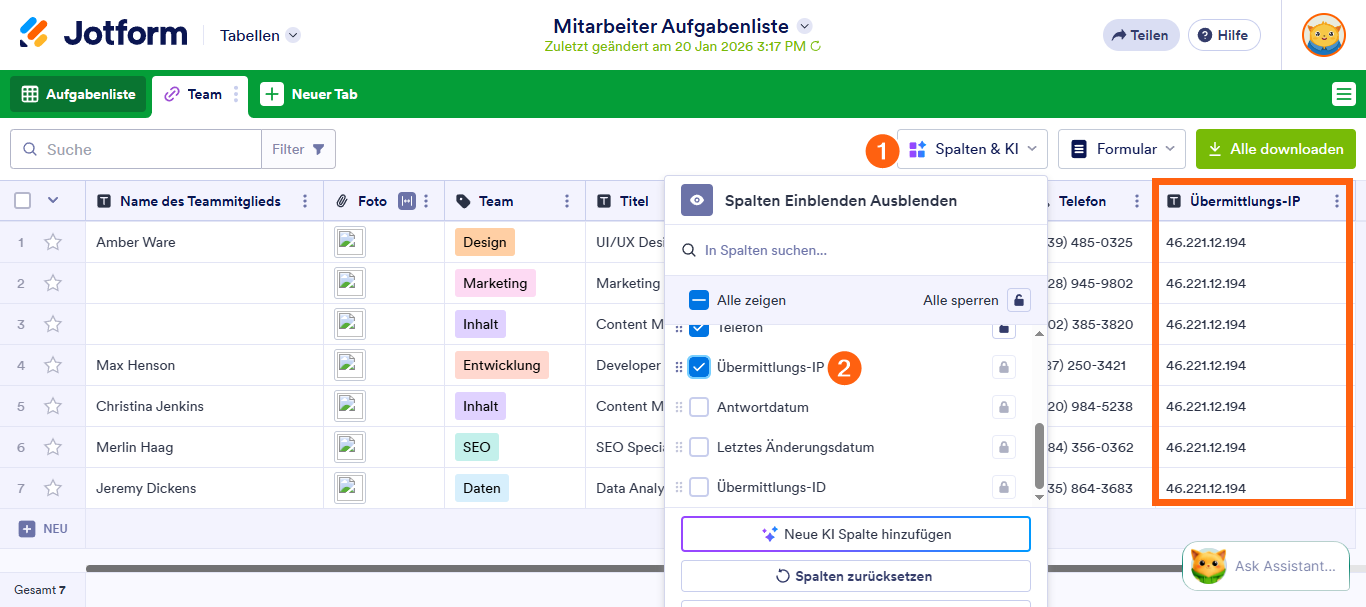
Task: Open the hamburger menu in green bar
Action: (x=1343, y=94)
